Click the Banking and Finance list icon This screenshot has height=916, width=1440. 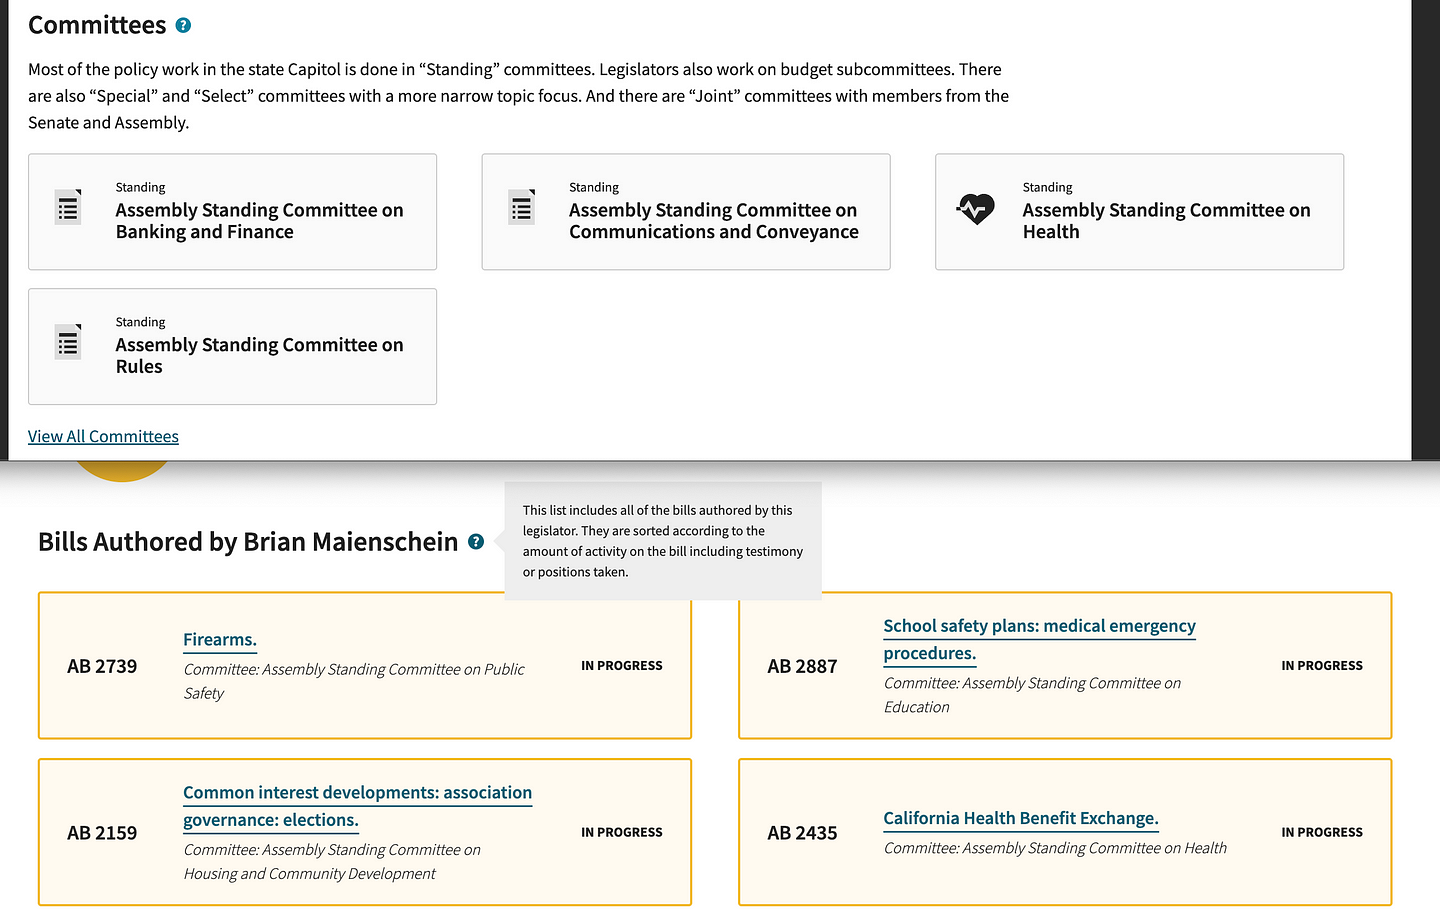(x=68, y=208)
